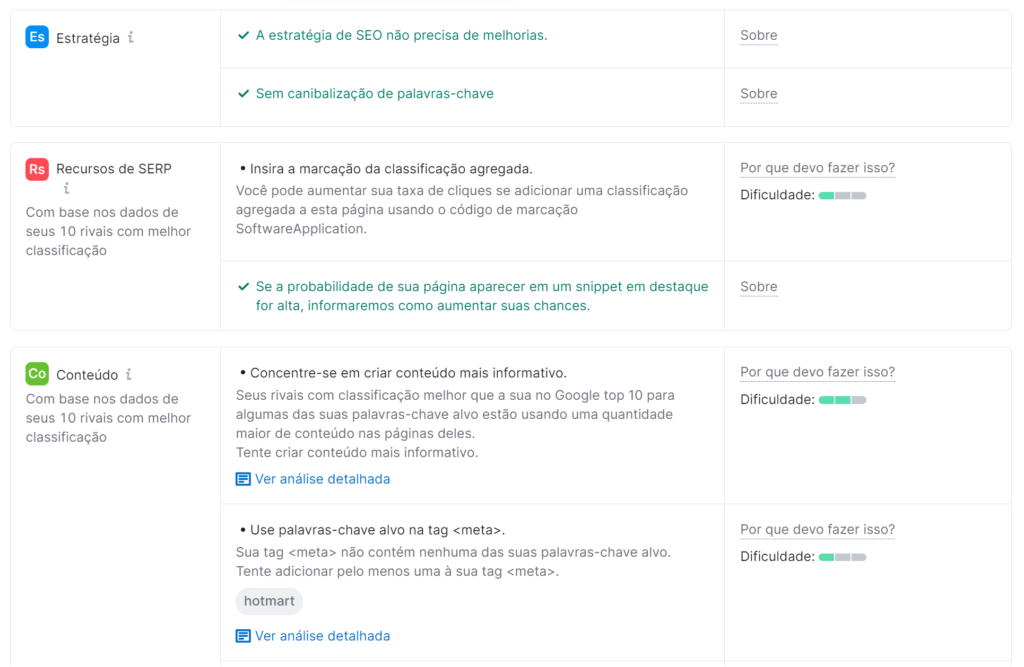Click the green Co Conteúdo badge icon
Screen dimensions: 1024x667
pos(37,374)
